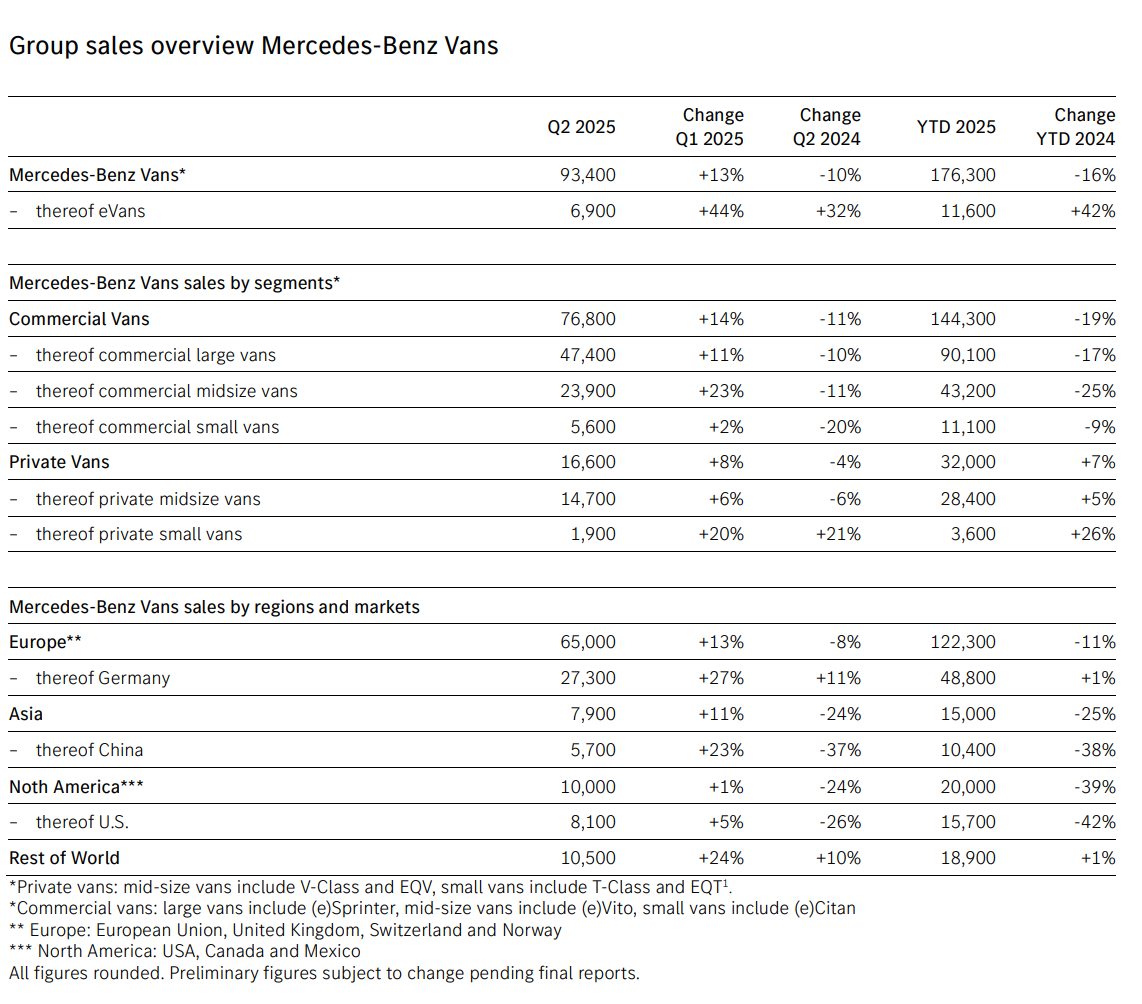Click the Europe** row label
This screenshot has height=1004, width=1142.
[x=45, y=642]
